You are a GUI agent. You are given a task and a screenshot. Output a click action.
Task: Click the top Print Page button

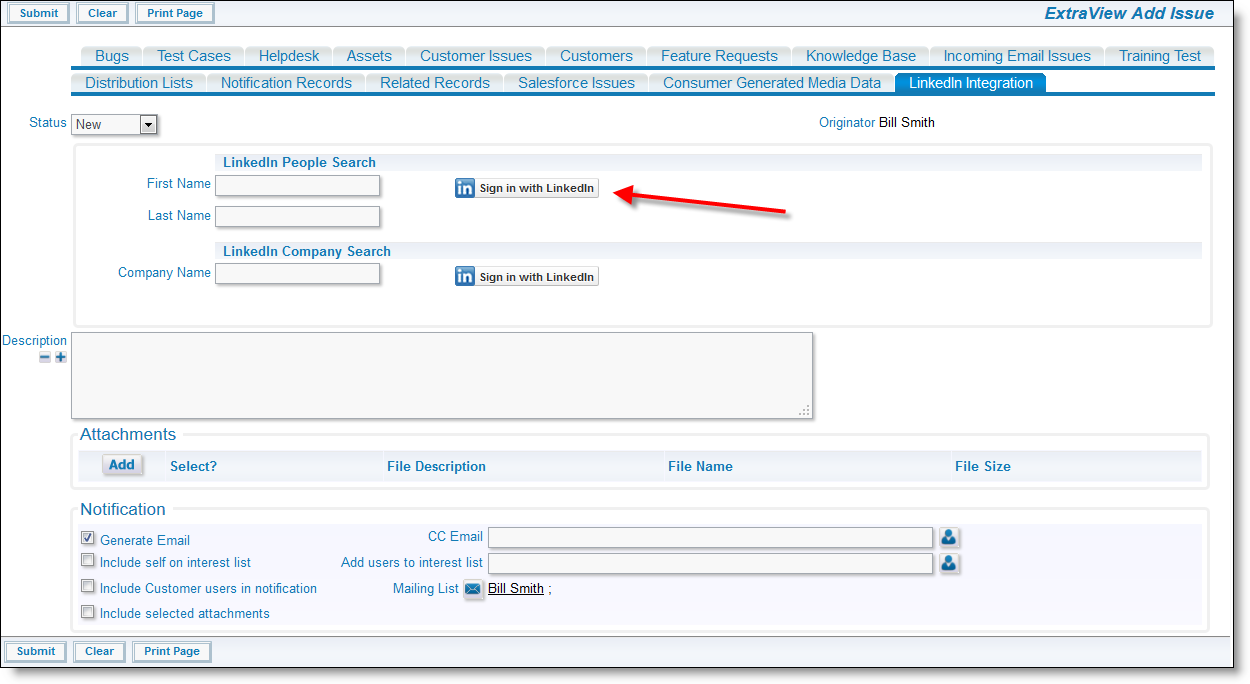(x=174, y=13)
